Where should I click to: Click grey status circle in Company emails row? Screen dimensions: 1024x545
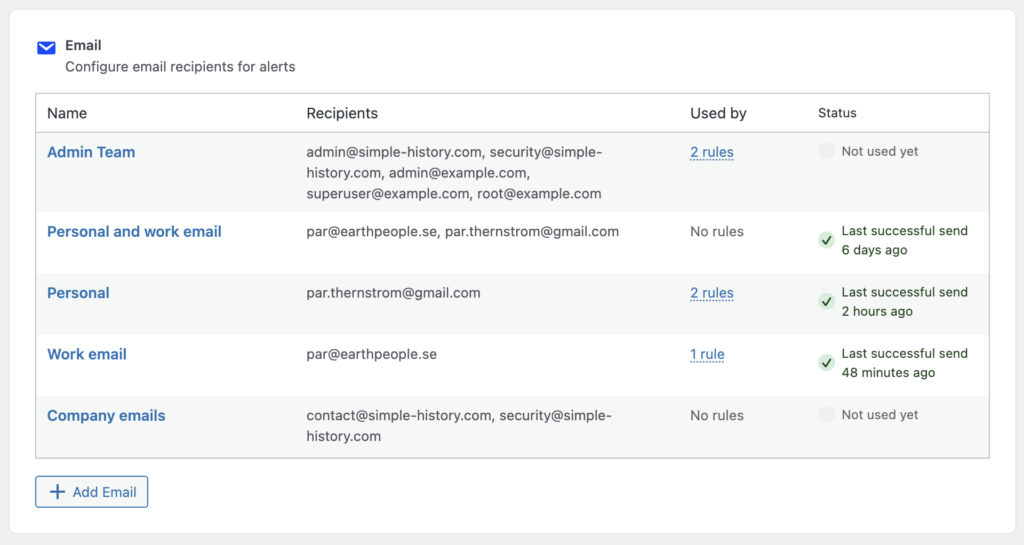[x=826, y=415]
